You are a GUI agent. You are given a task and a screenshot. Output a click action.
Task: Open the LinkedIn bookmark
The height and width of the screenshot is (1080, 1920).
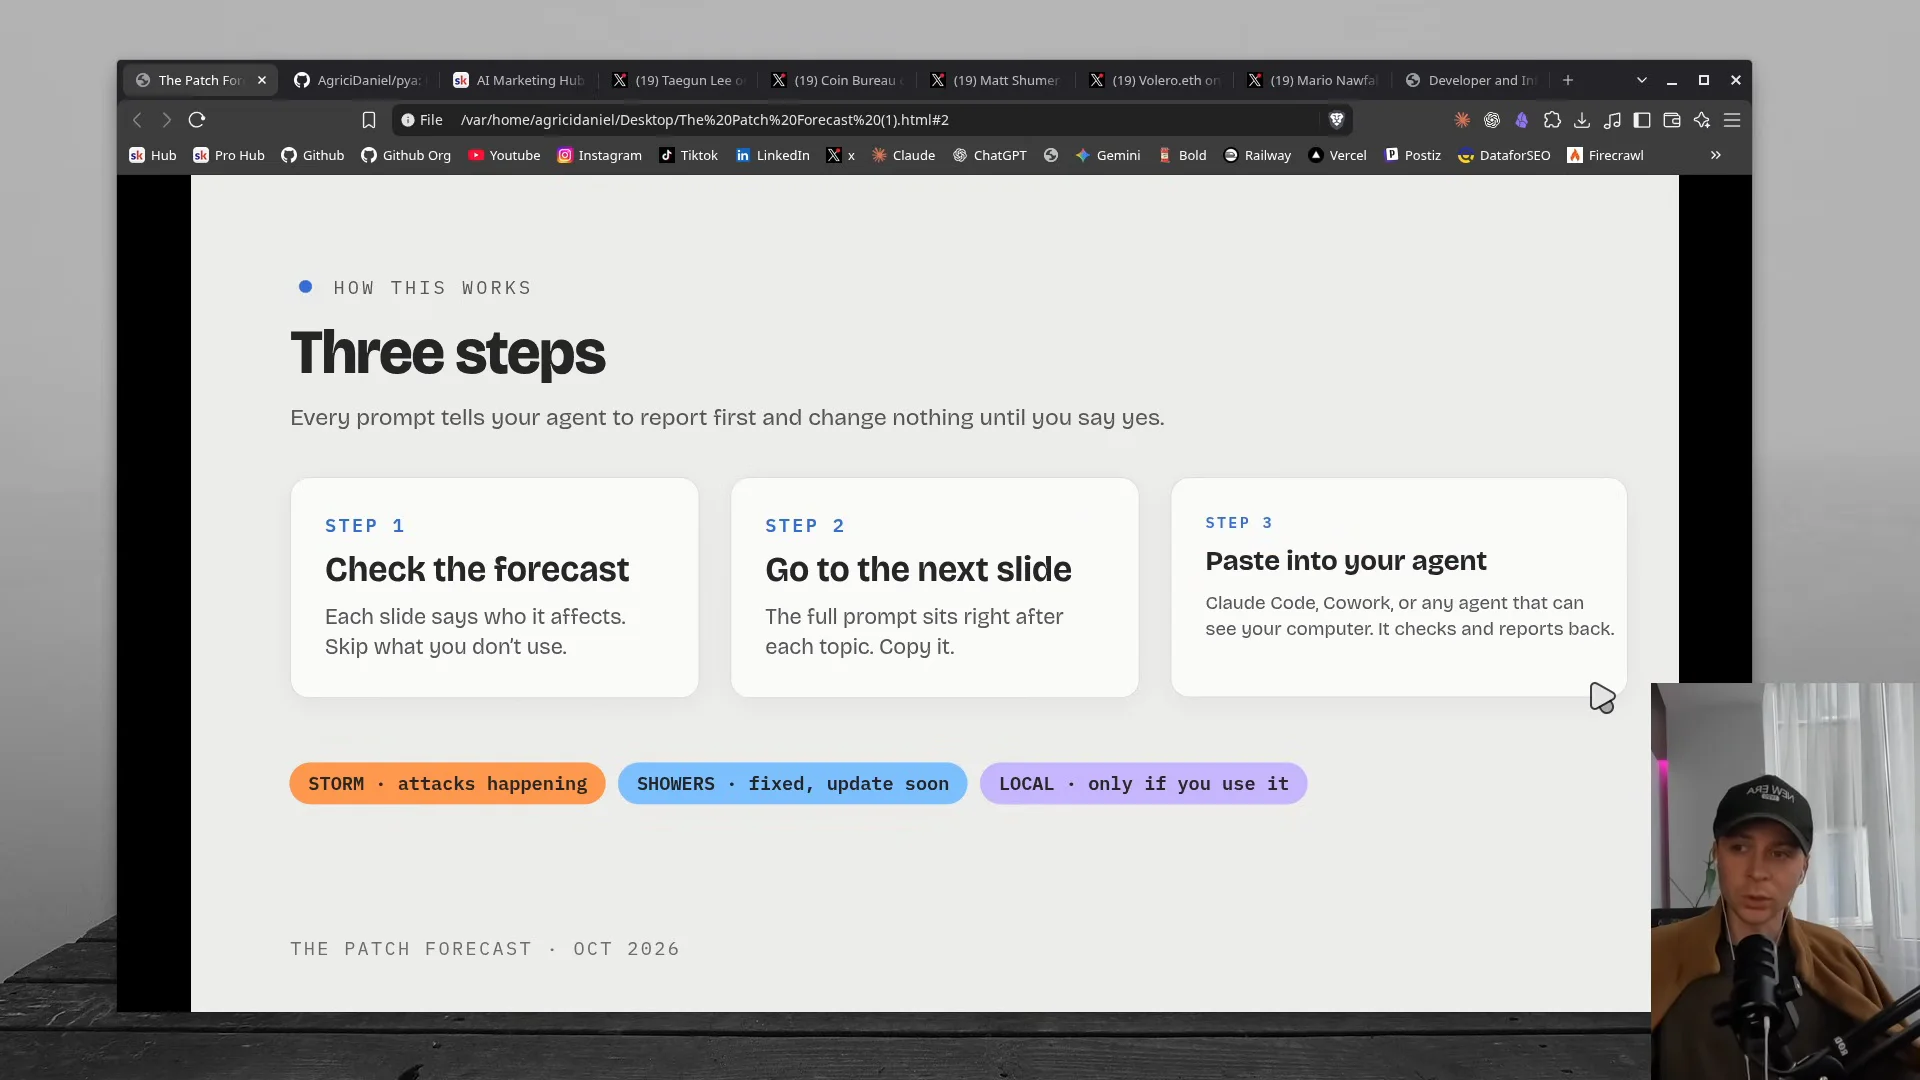tap(772, 155)
